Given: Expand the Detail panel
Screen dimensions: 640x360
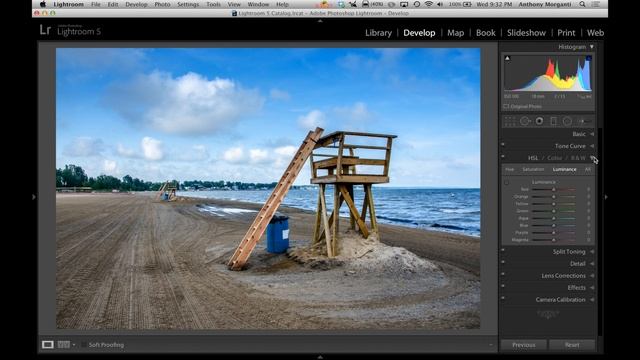Looking at the screenshot, I should coord(592,264).
